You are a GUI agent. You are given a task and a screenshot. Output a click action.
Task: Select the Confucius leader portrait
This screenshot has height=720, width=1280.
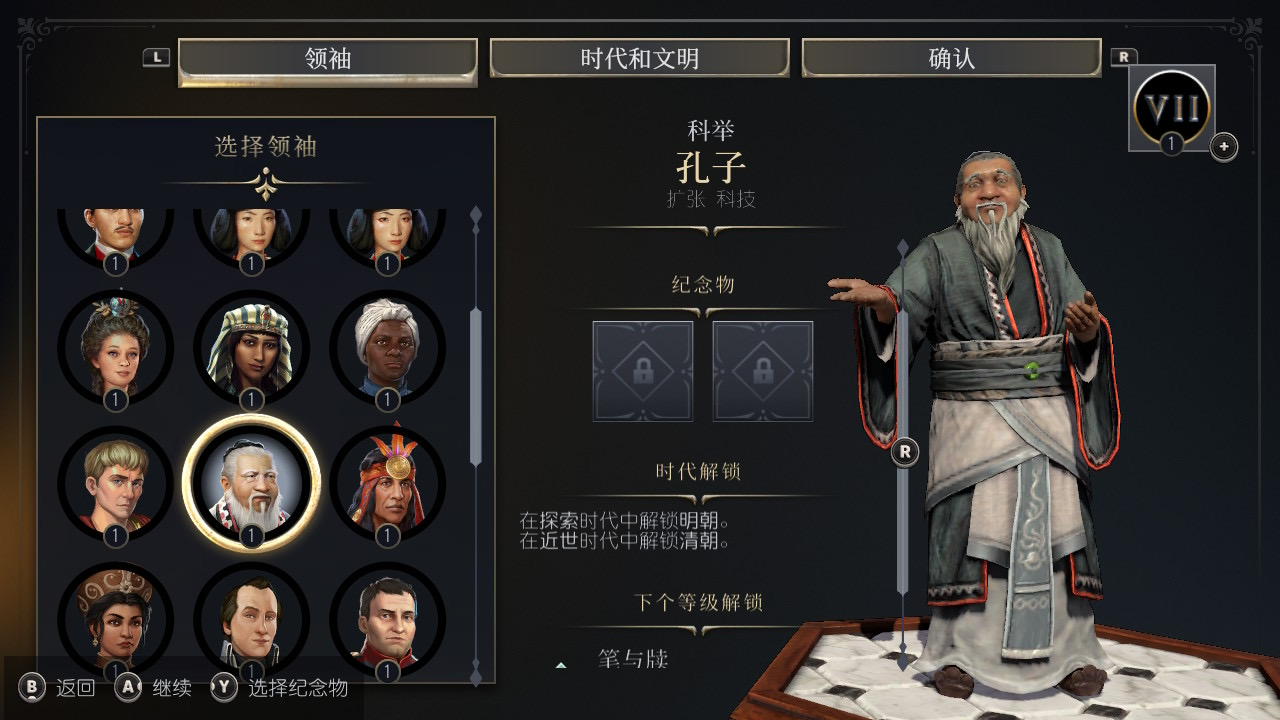pos(251,483)
